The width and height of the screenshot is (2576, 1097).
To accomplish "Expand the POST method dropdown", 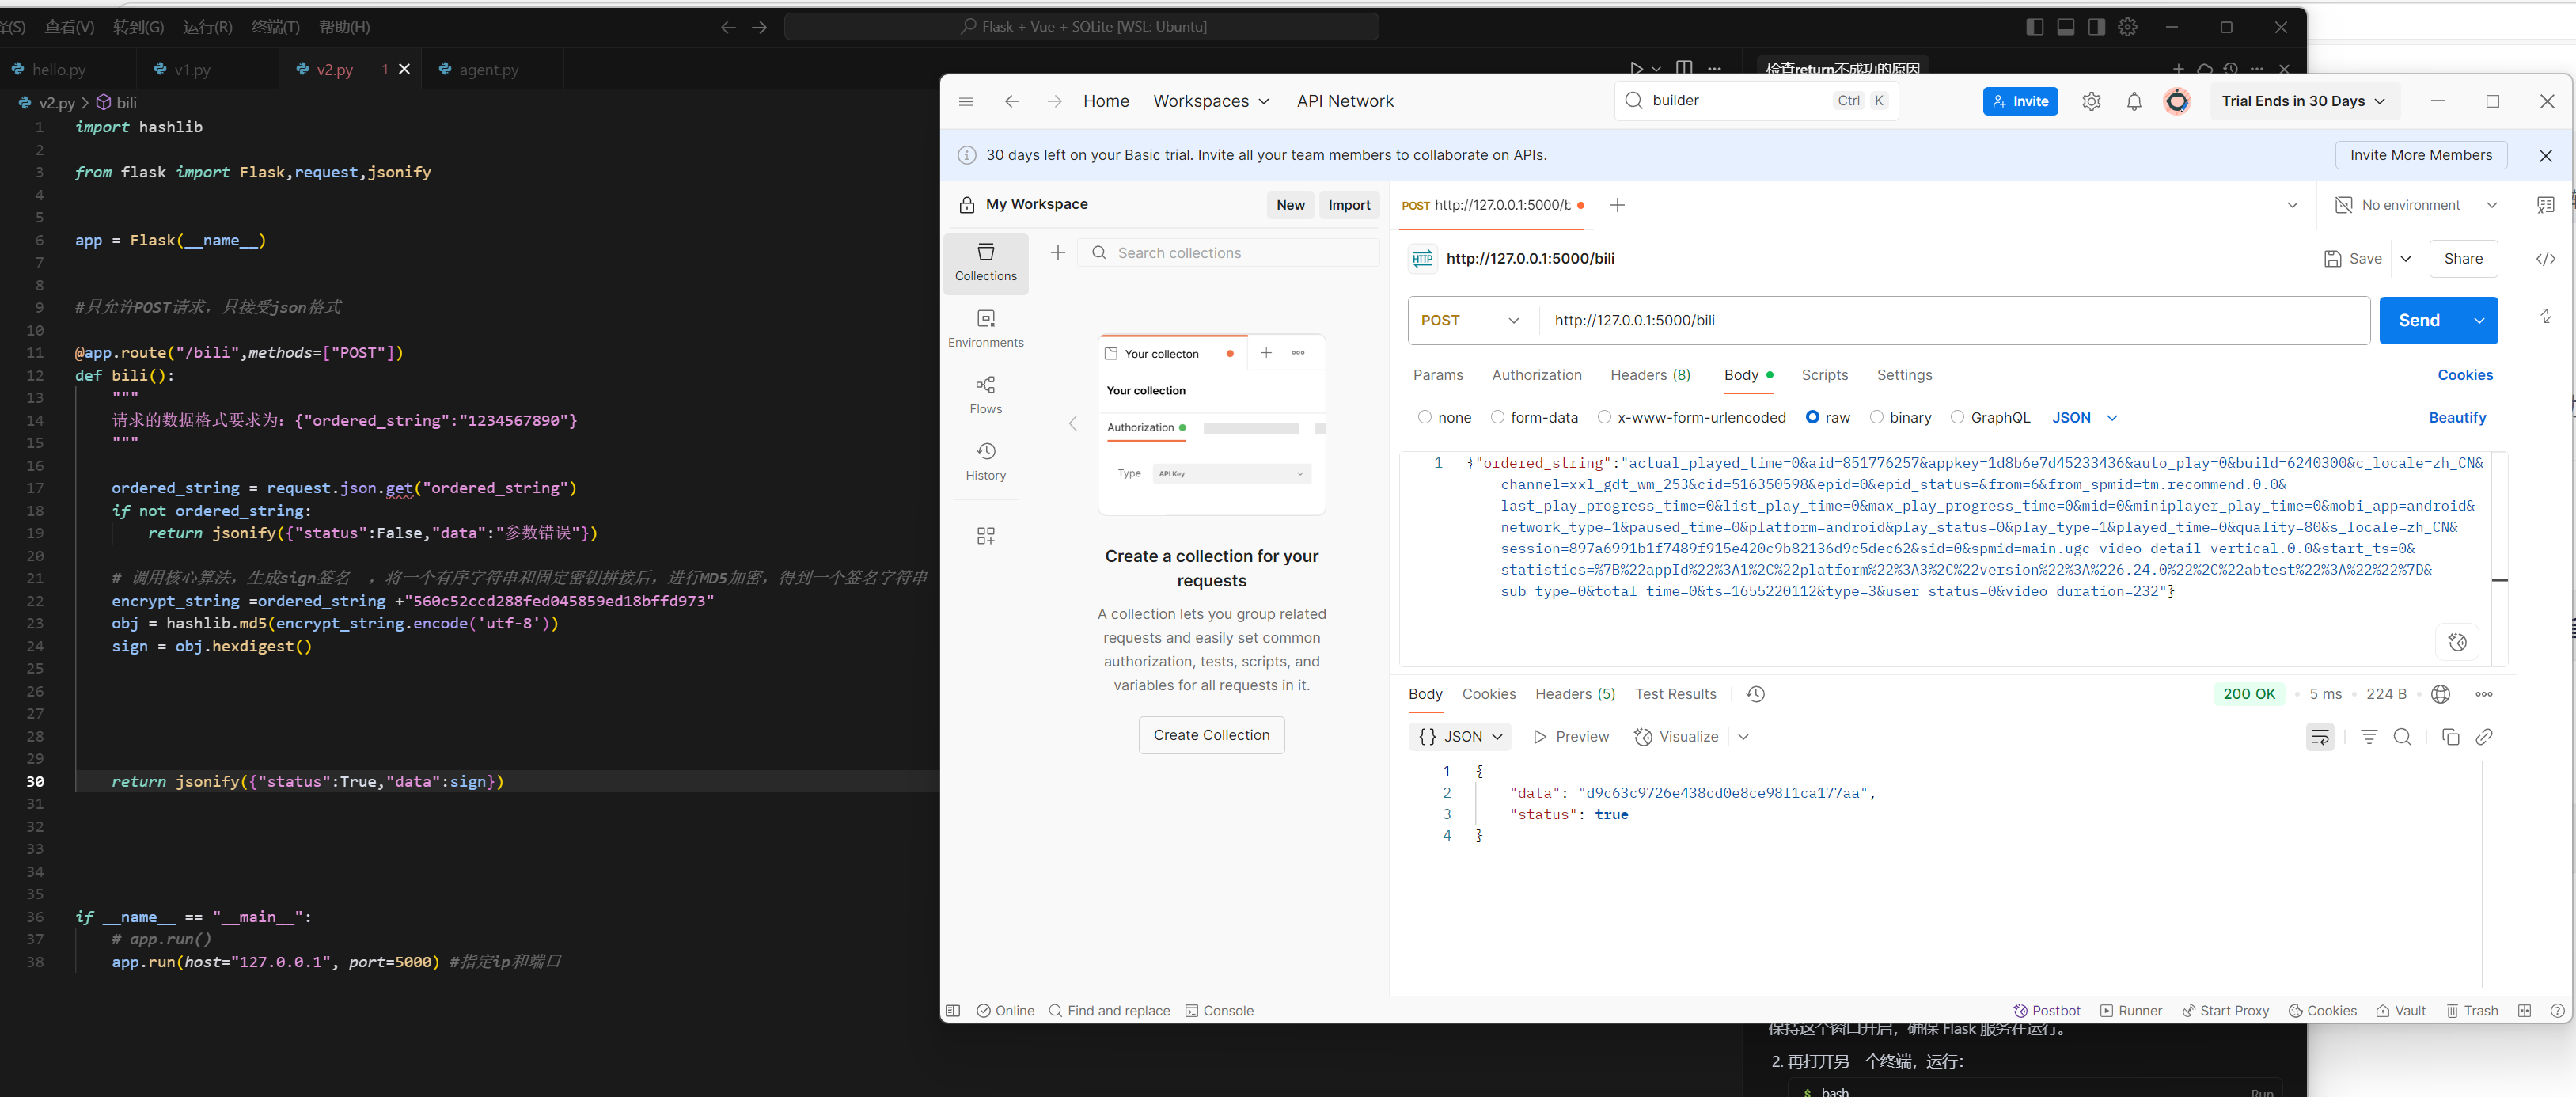I will coord(1470,321).
